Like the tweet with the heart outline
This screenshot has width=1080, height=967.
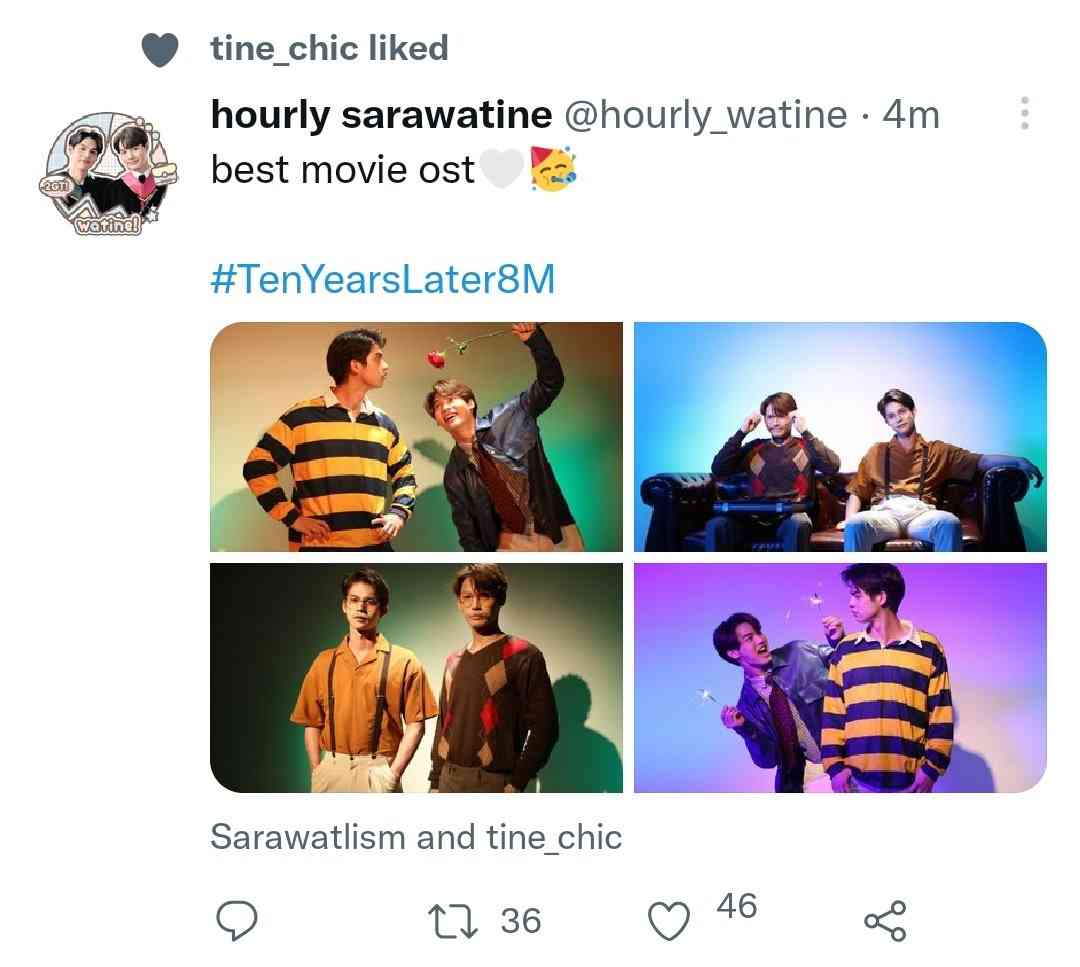click(x=668, y=921)
